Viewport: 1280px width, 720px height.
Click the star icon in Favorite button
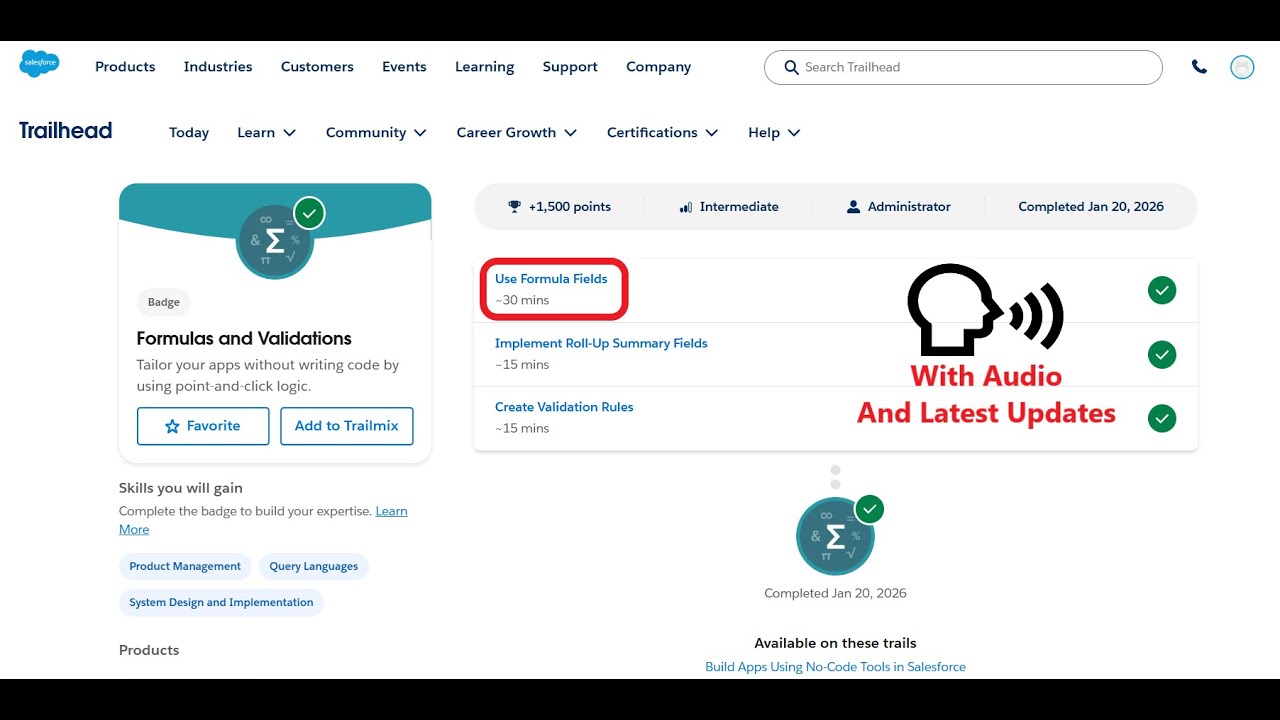pyautogui.click(x=172, y=426)
